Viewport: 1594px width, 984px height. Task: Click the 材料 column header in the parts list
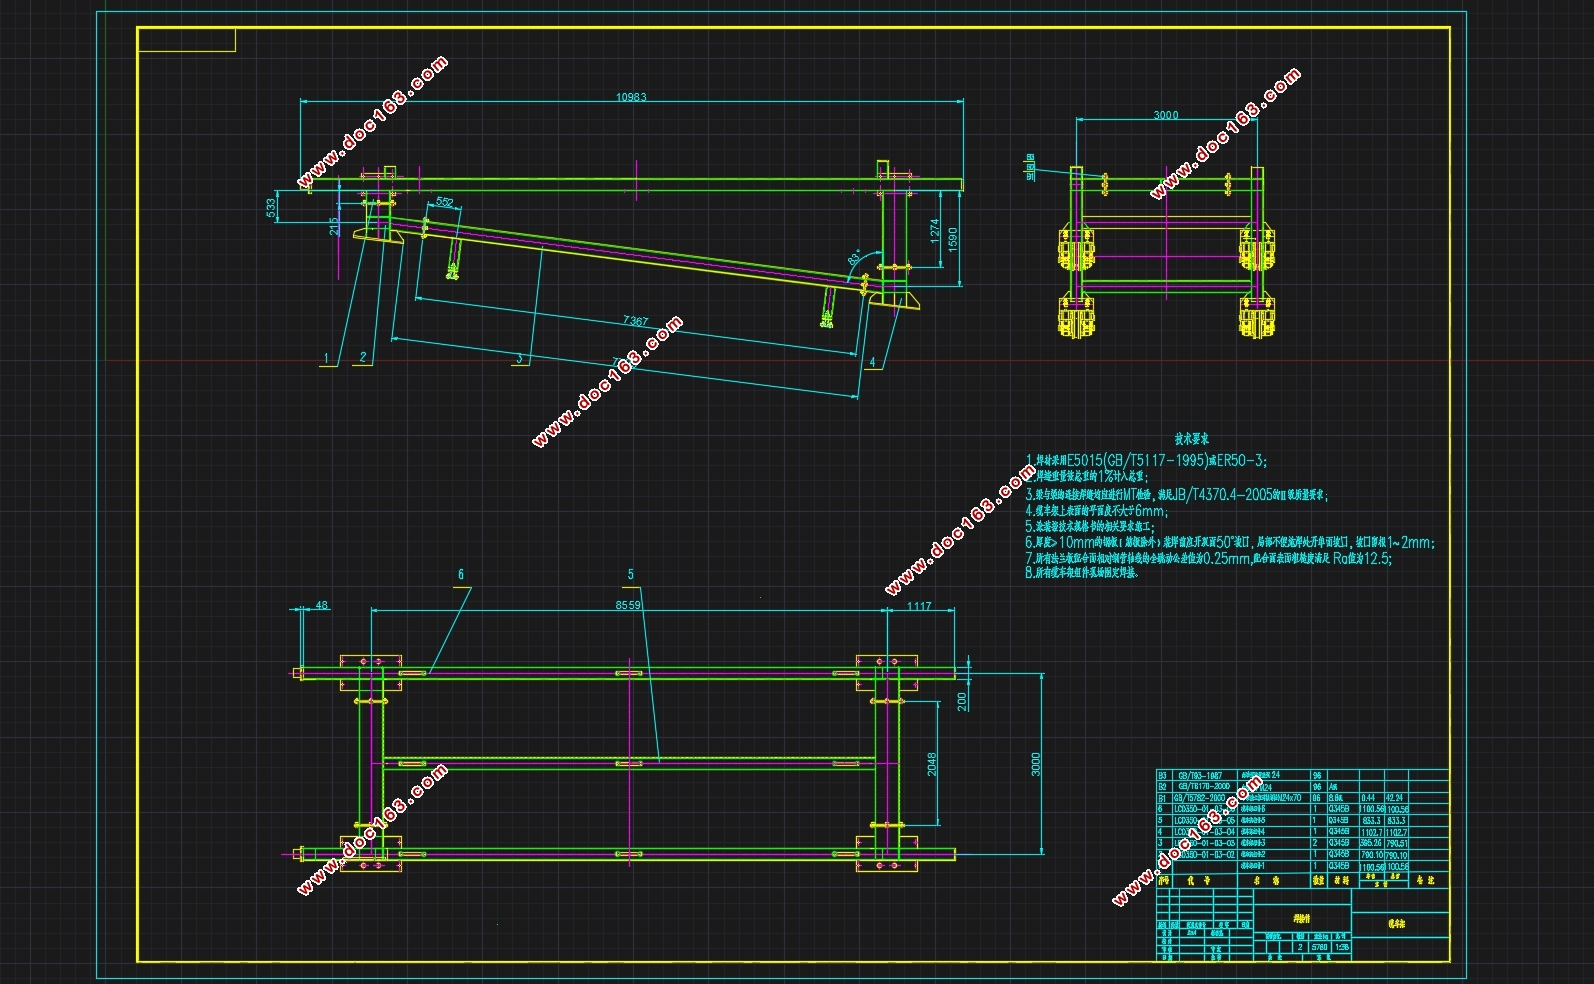(x=1342, y=881)
